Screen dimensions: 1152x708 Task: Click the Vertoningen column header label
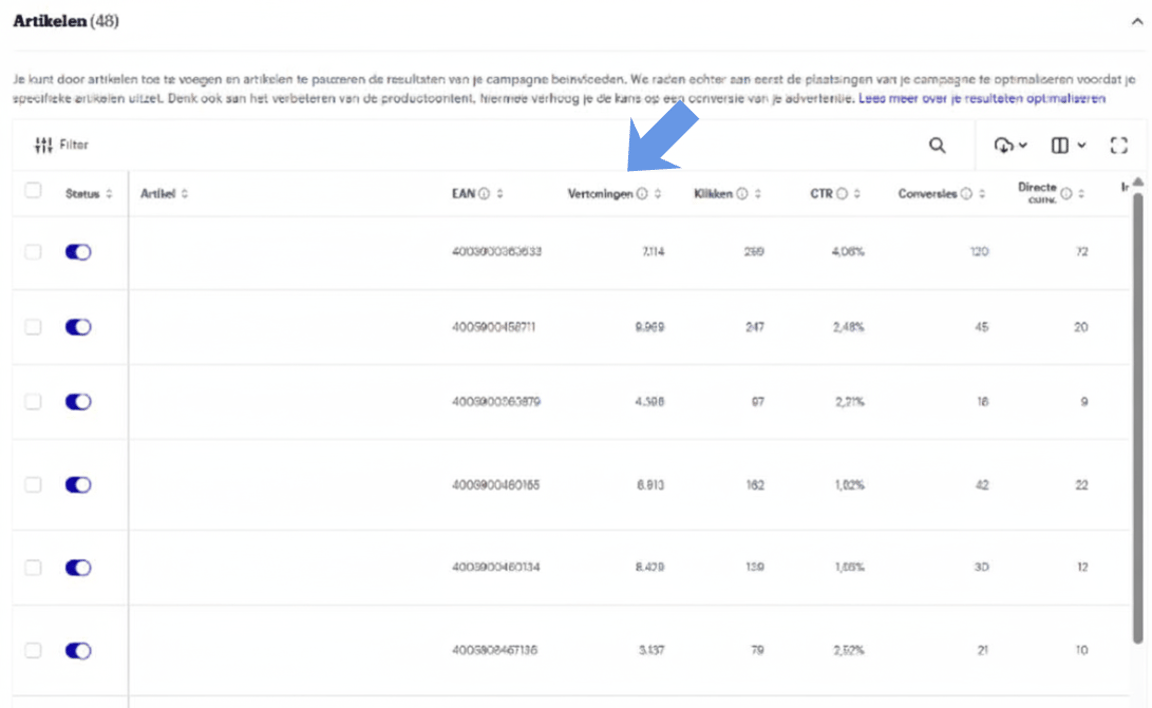point(600,194)
